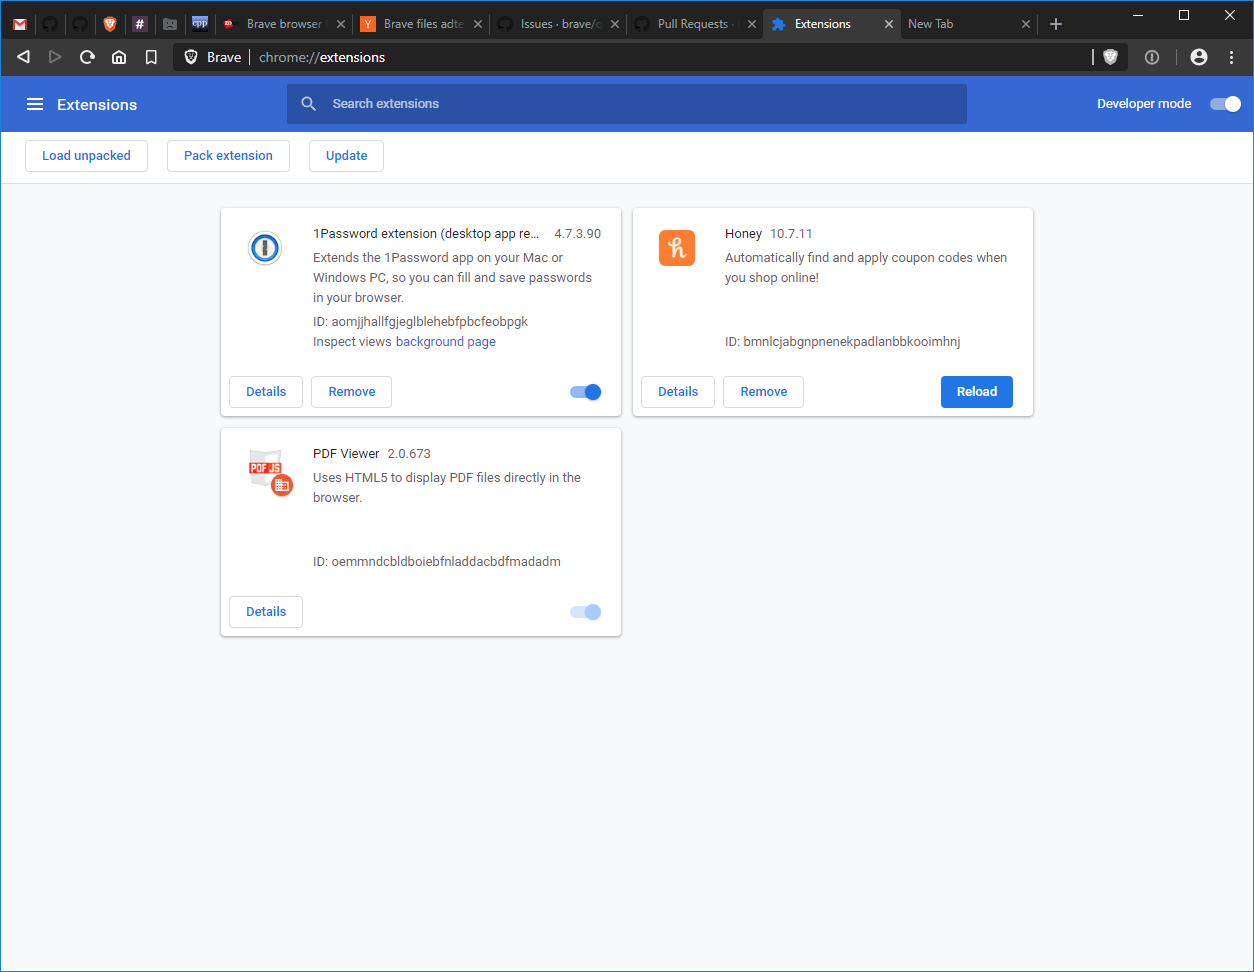This screenshot has height=972, width=1254.
Task: Go forward with the forward arrow
Action: [x=55, y=57]
